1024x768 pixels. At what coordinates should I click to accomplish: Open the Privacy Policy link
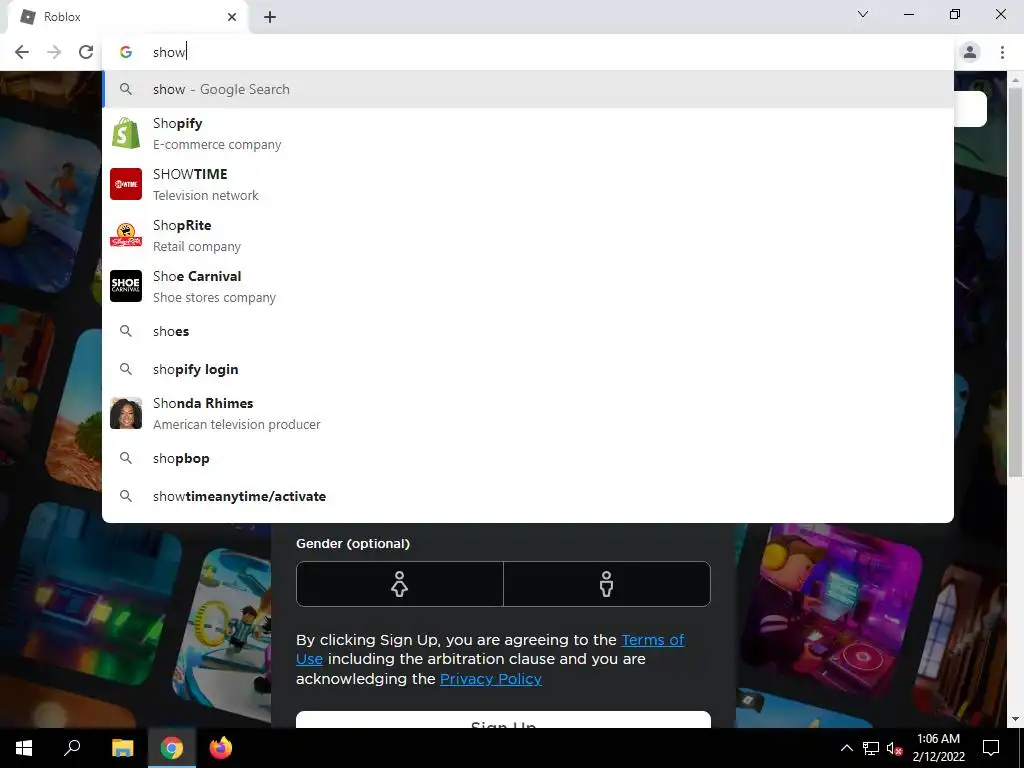pos(491,679)
